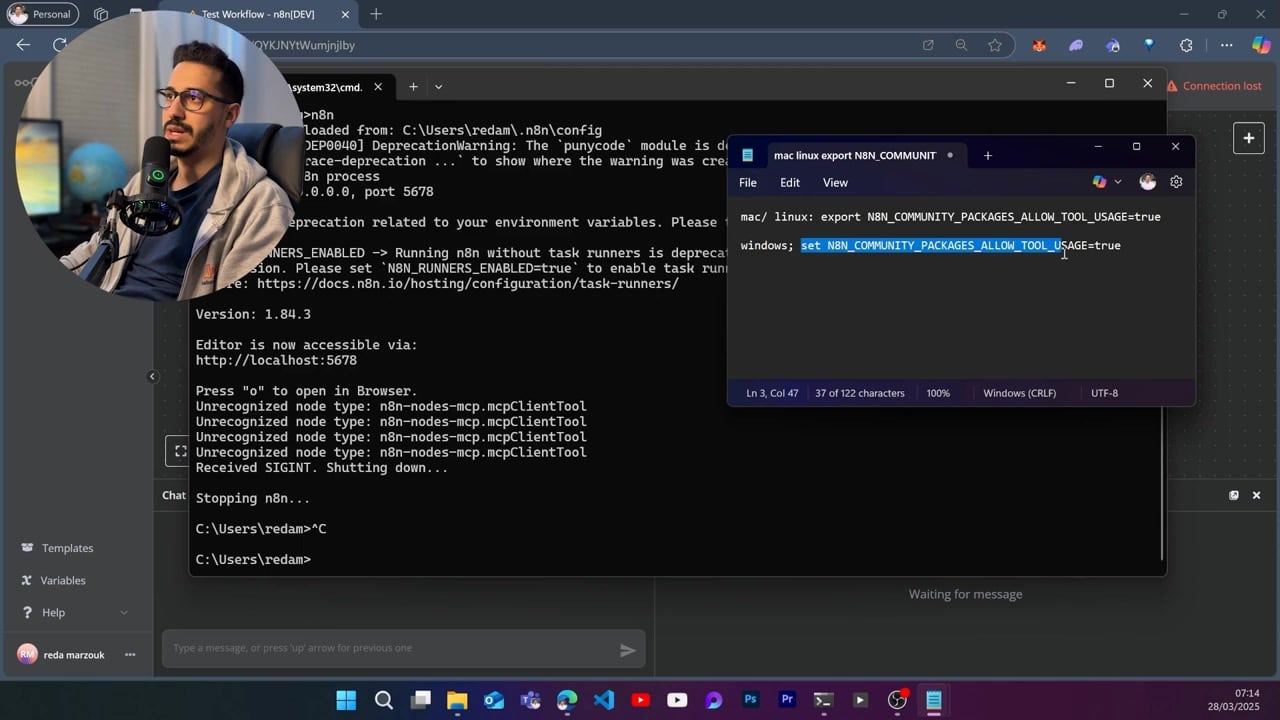Add a node with the plus button
The image size is (1280, 720).
coord(1248,138)
